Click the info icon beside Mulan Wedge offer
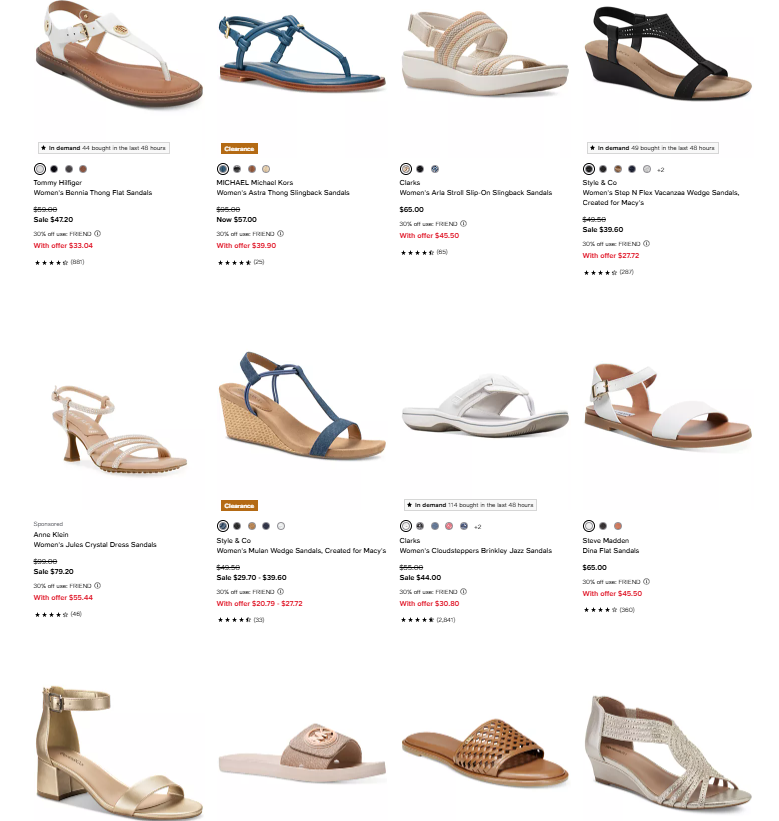This screenshot has height=821, width=779. (x=281, y=592)
